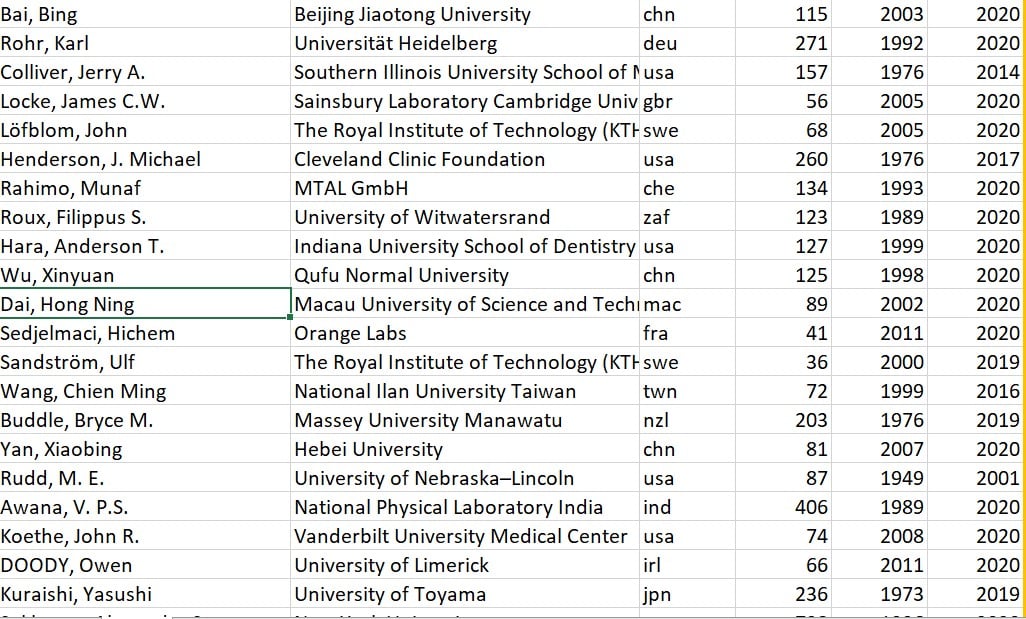Select Southern Illinois University School cell

pyautogui.click(x=465, y=71)
